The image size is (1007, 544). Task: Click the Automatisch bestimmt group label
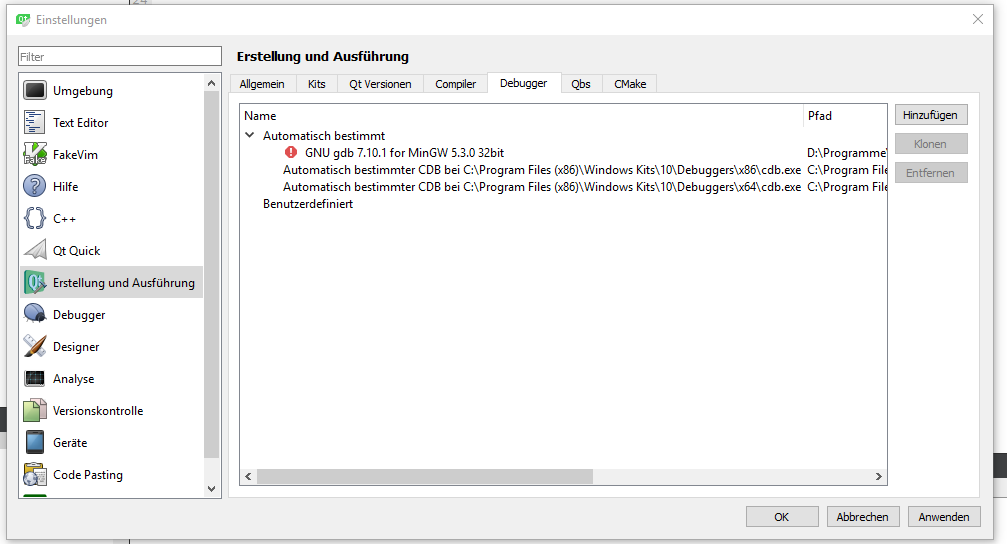pos(324,136)
